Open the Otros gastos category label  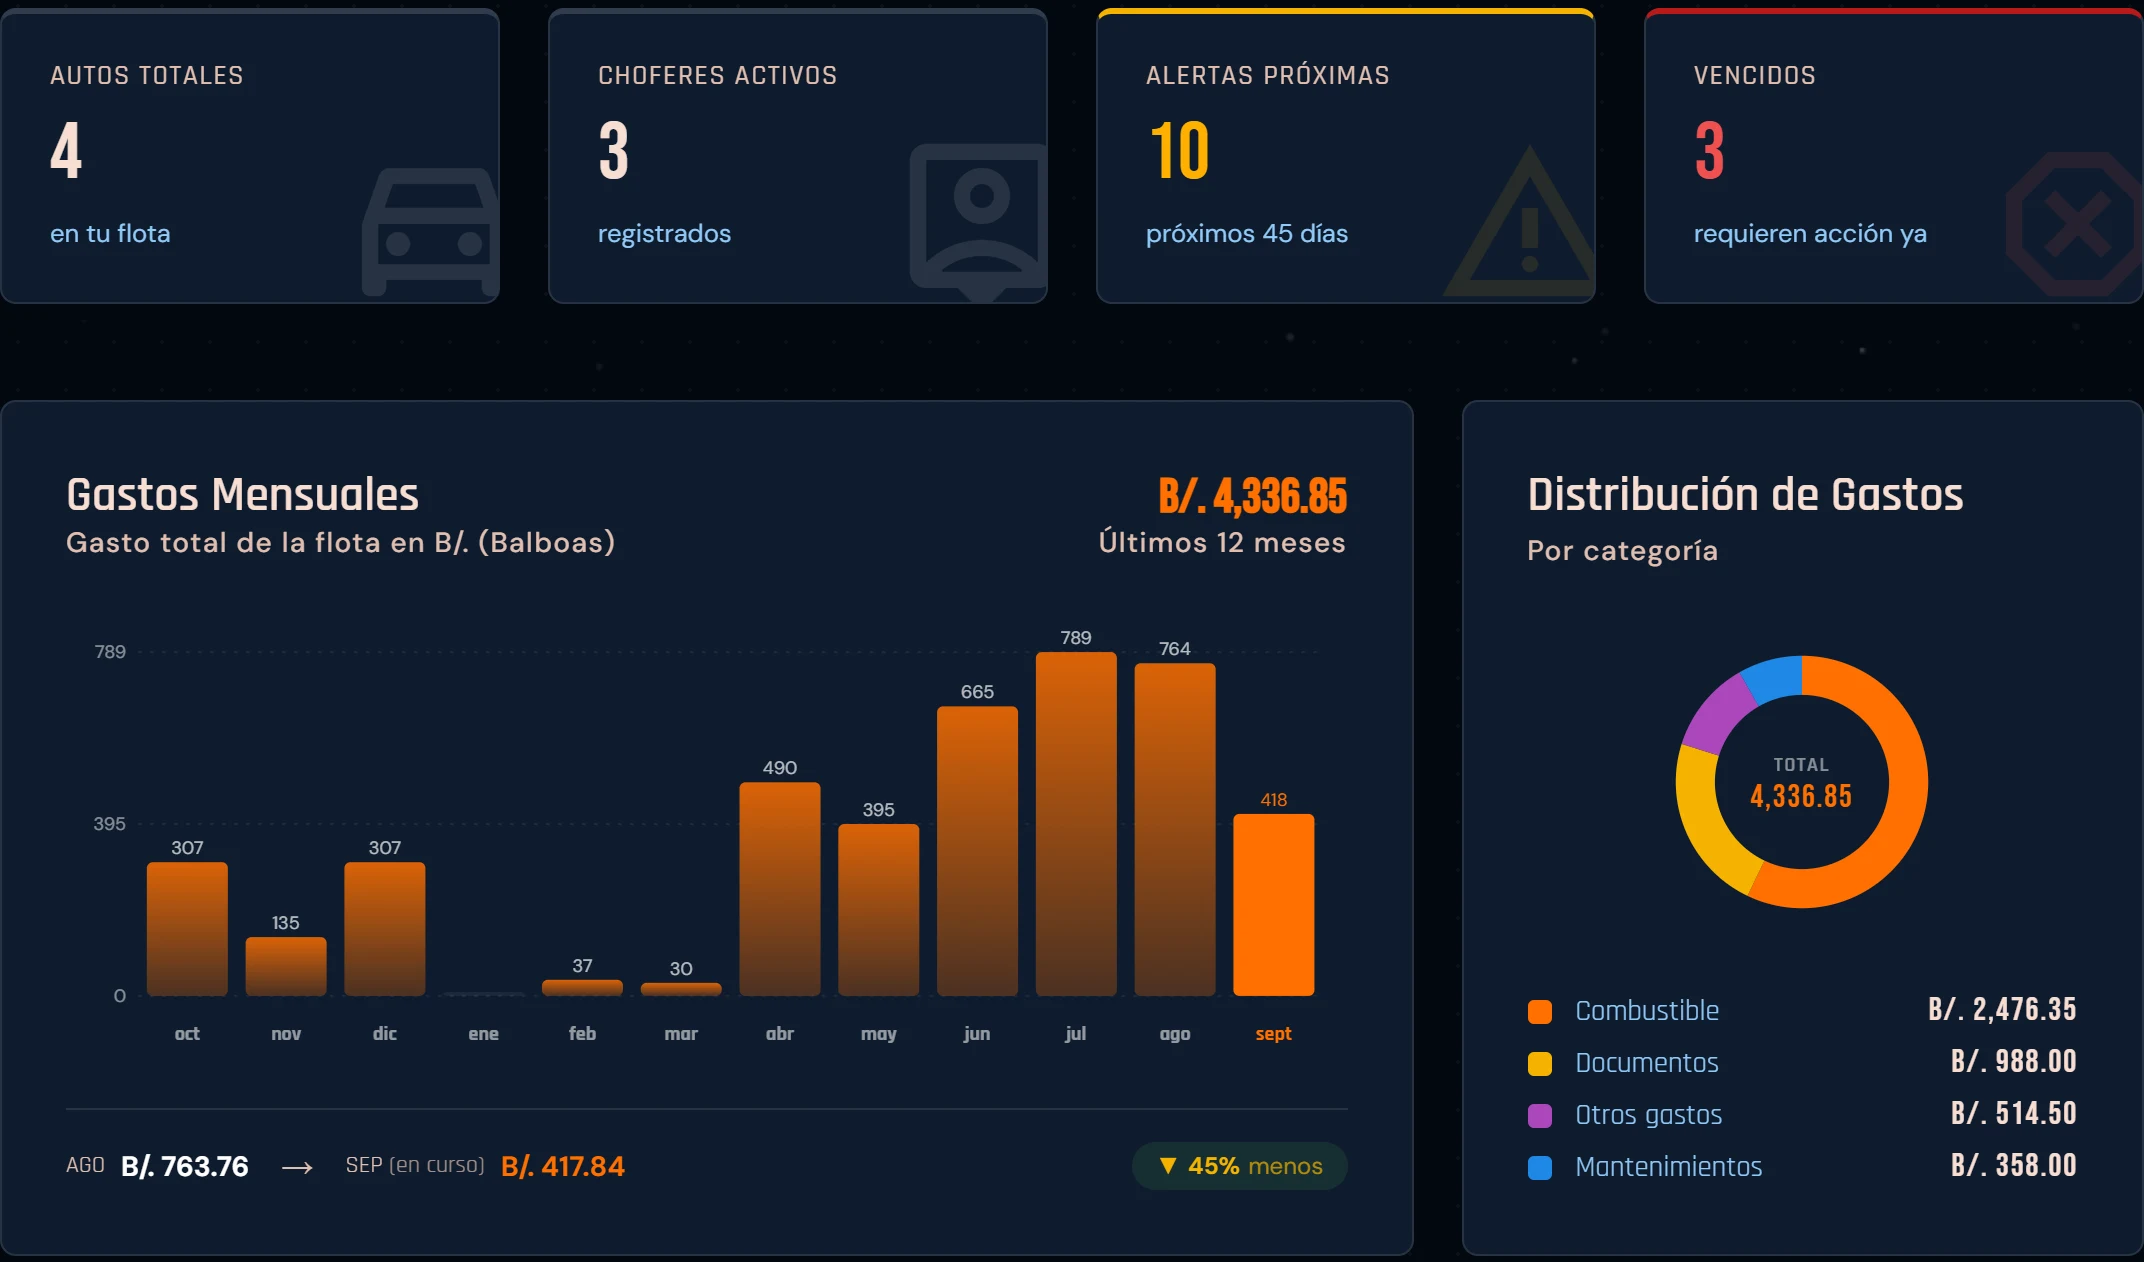(x=1648, y=1115)
